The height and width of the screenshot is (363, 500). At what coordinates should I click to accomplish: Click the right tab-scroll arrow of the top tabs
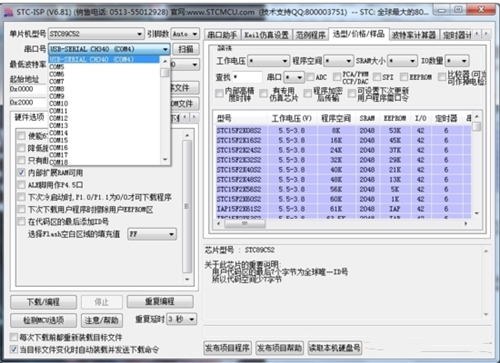tap(486, 33)
